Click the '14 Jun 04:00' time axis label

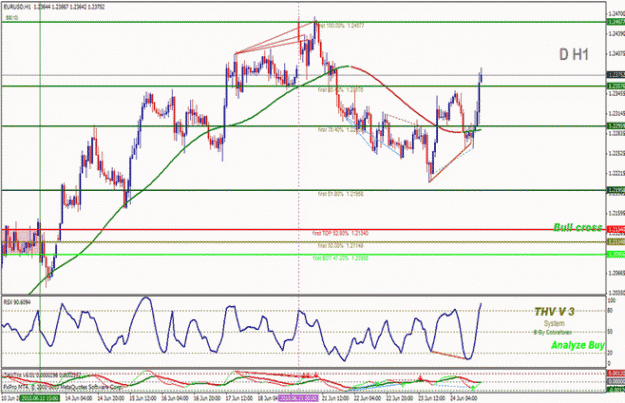pyautogui.click(x=79, y=398)
